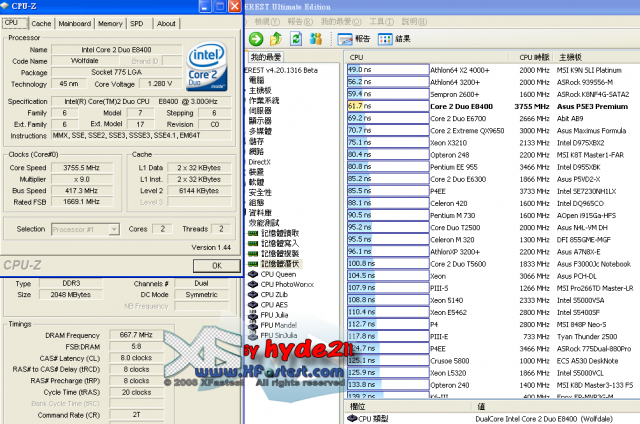Click the Name field Intel Core 2 Duo E8400
The height and width of the screenshot is (424, 640).
click(116, 50)
